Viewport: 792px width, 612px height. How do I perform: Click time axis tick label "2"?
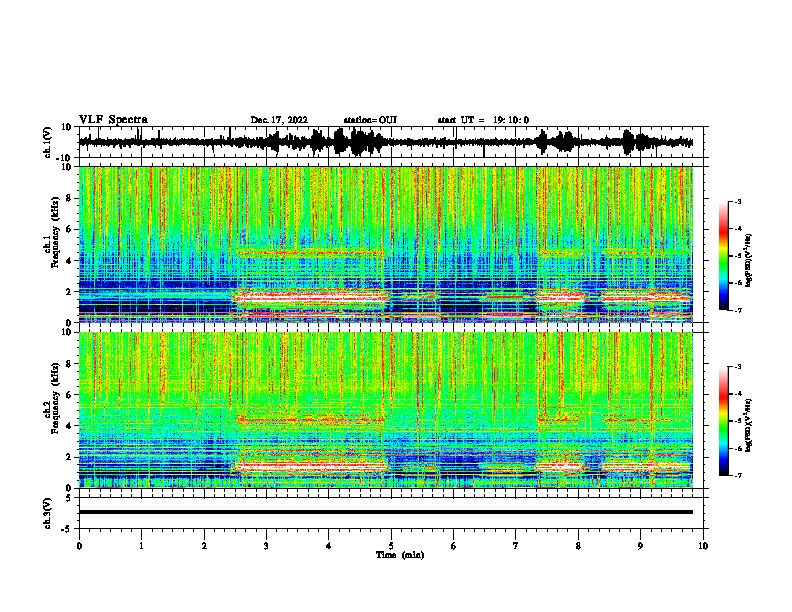[x=204, y=546]
